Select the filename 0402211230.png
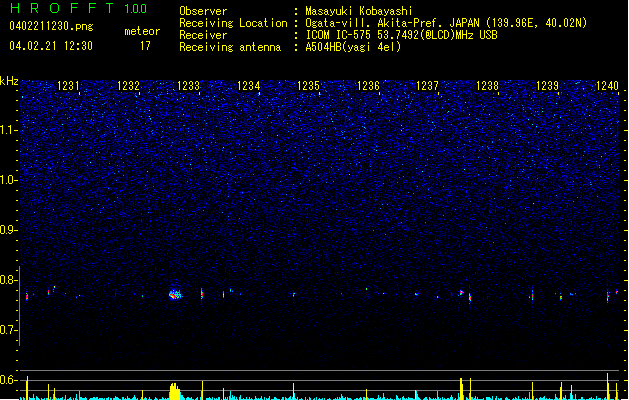Image resolution: width=629 pixels, height=400 pixels. click(x=51, y=26)
